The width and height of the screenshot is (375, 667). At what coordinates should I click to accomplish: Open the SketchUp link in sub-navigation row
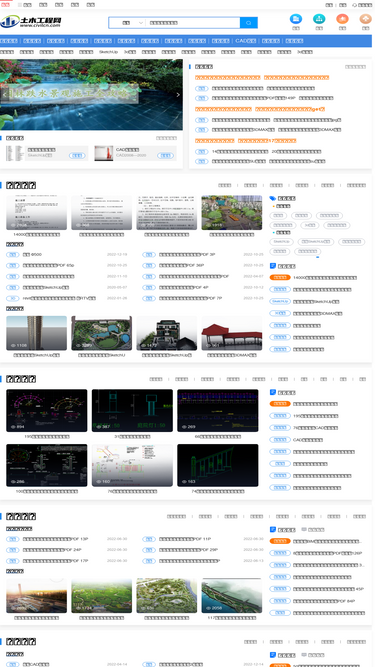click(108, 52)
